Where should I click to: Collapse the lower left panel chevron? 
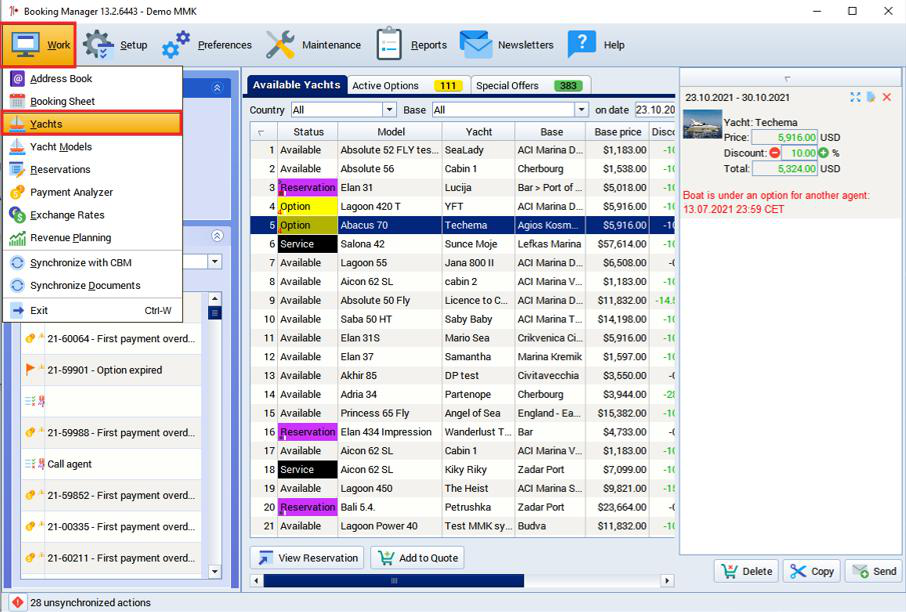(x=217, y=236)
